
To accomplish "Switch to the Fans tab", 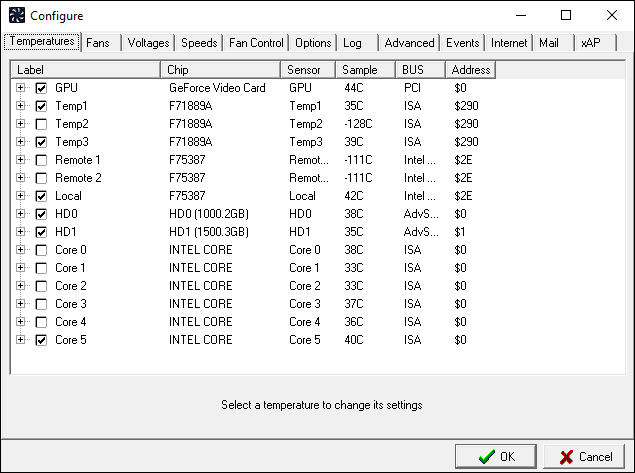I will [x=98, y=43].
